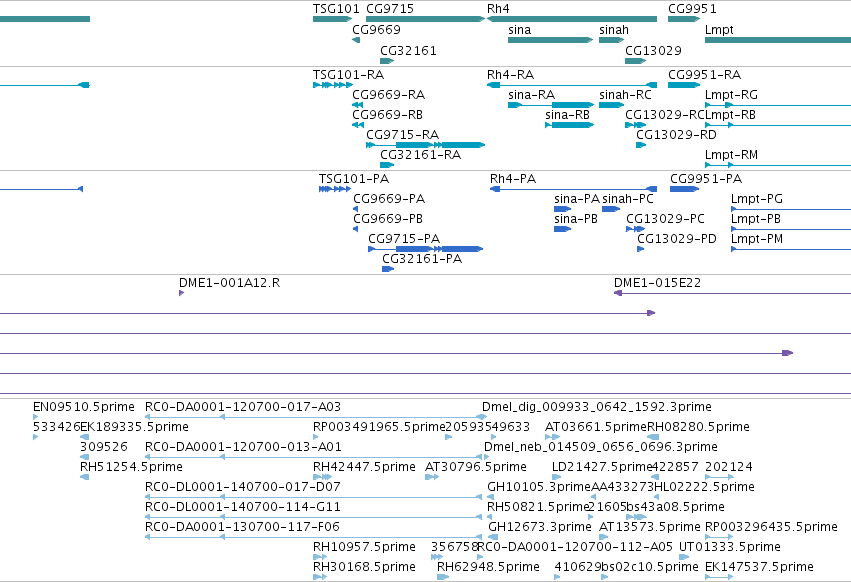Click the CG13029 gene feature

click(x=636, y=61)
